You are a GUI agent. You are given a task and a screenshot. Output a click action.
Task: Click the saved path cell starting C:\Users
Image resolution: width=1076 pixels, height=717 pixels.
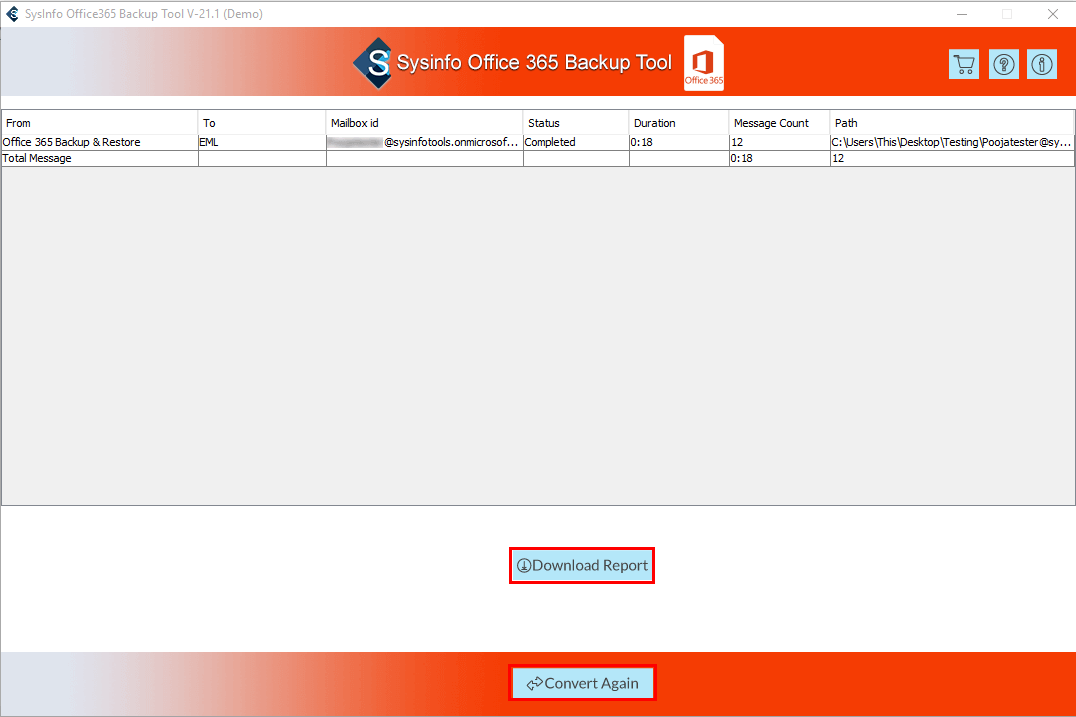[950, 142]
